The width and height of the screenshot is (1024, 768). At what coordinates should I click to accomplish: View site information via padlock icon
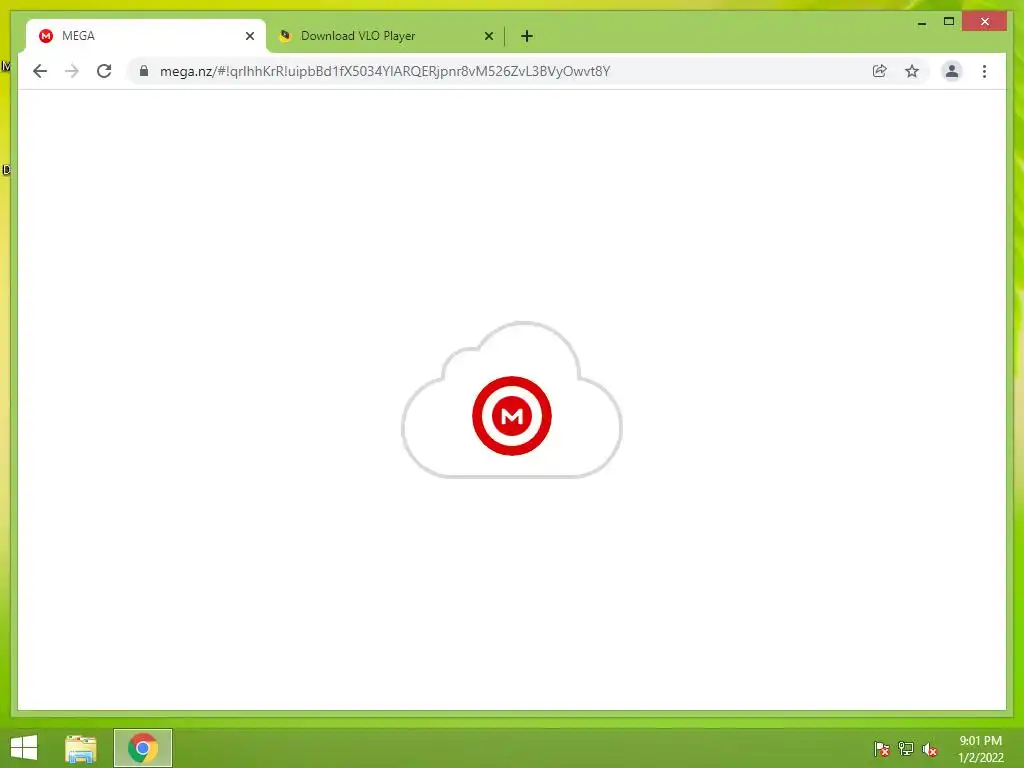pyautogui.click(x=144, y=71)
